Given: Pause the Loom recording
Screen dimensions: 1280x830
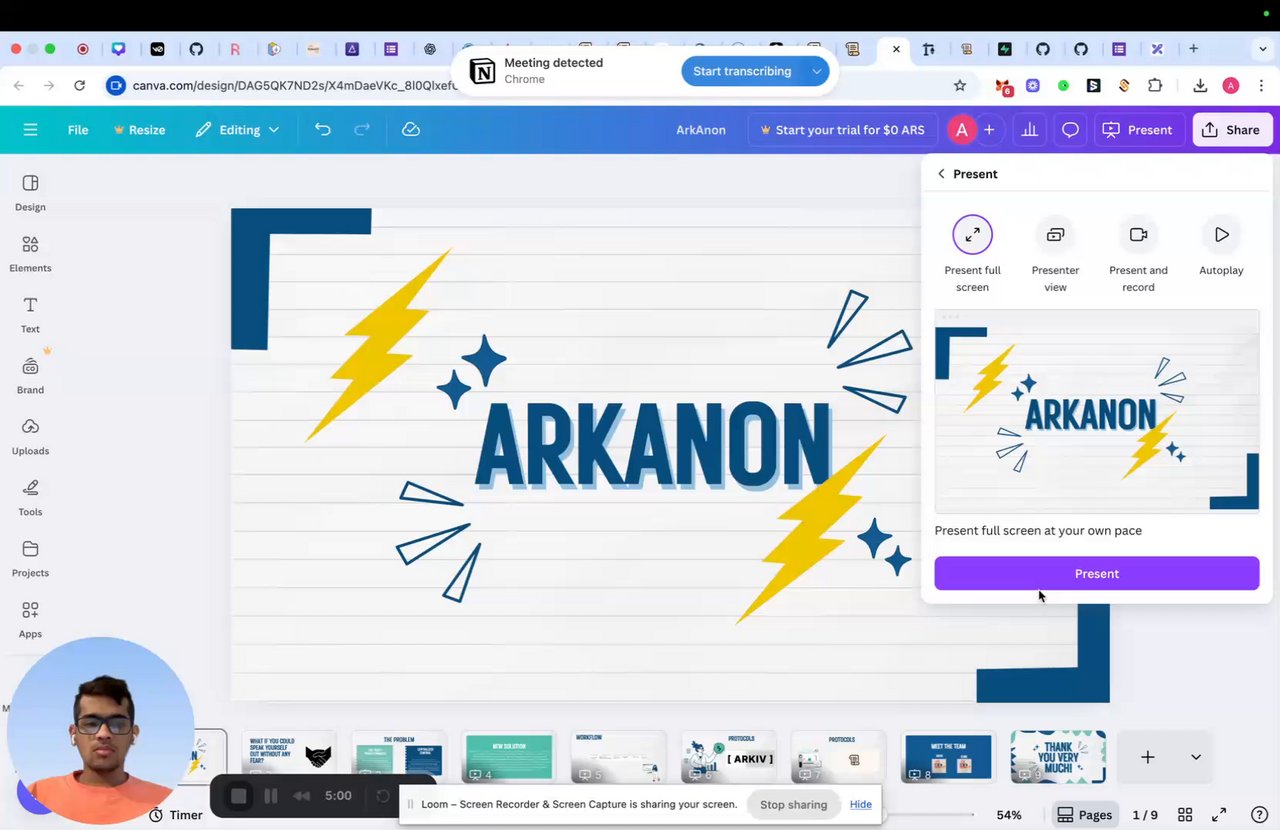Looking at the screenshot, I should (x=270, y=796).
